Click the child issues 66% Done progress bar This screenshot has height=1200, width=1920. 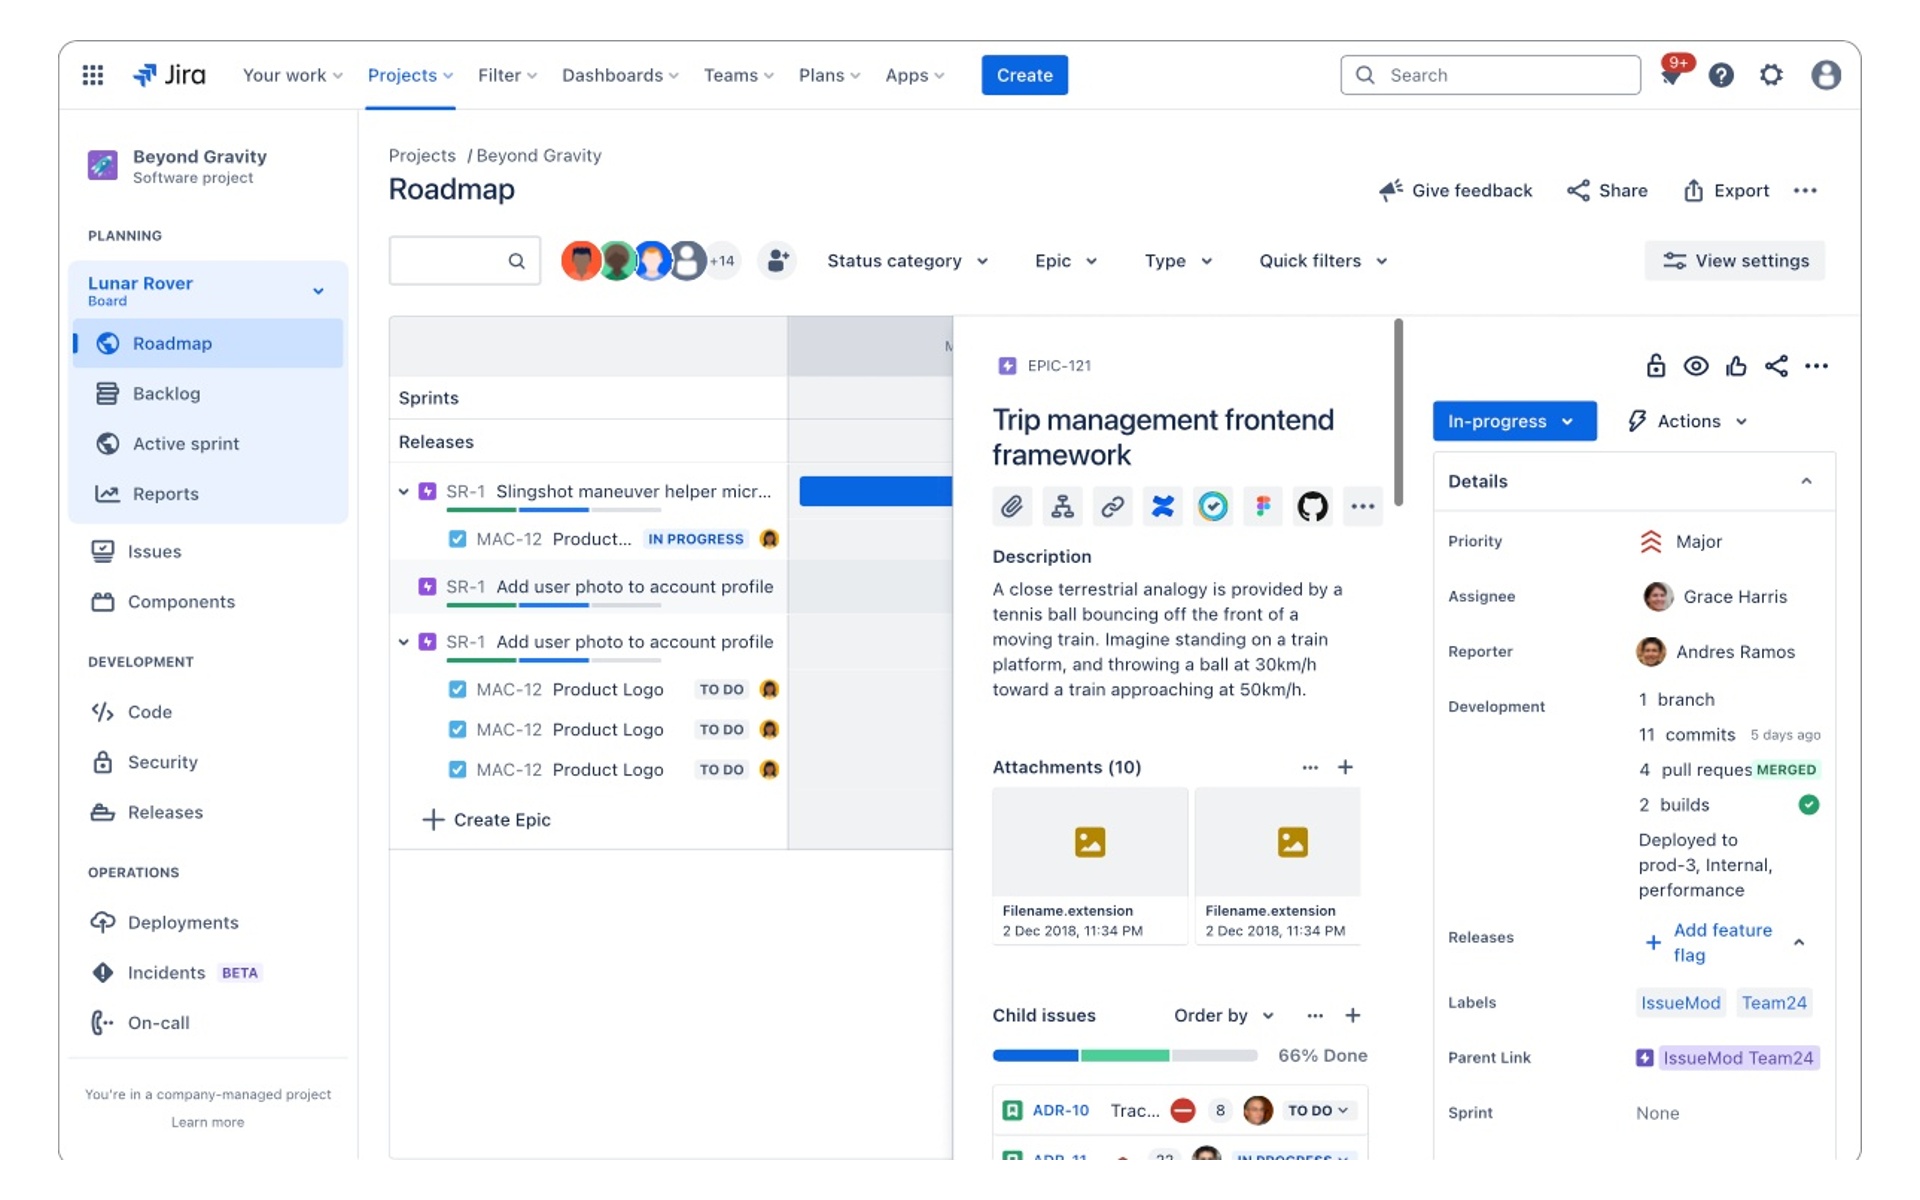[1124, 1055]
